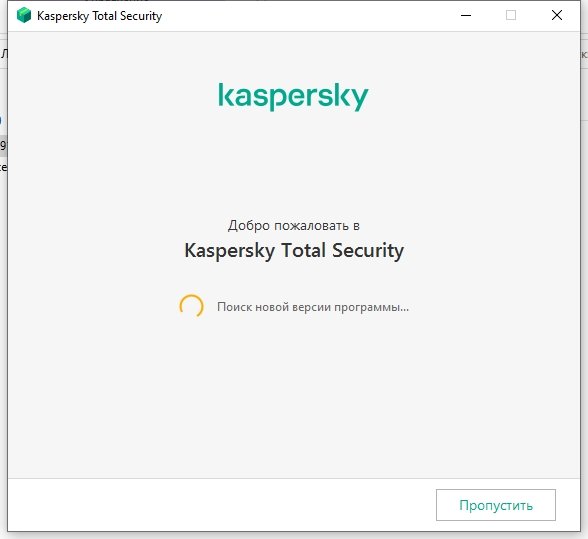This screenshot has height=539, width=588.
Task: Close the Kaspersky installer window
Action: tap(557, 15)
